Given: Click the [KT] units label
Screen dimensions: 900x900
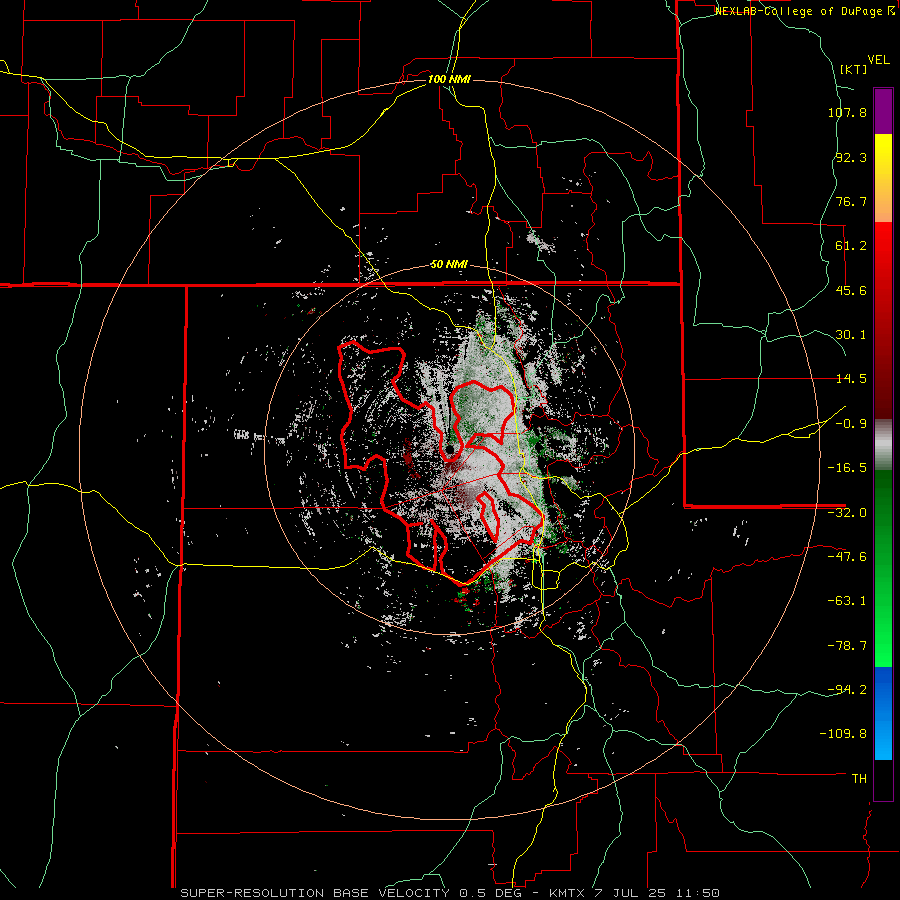Looking at the screenshot, I should pyautogui.click(x=854, y=69).
